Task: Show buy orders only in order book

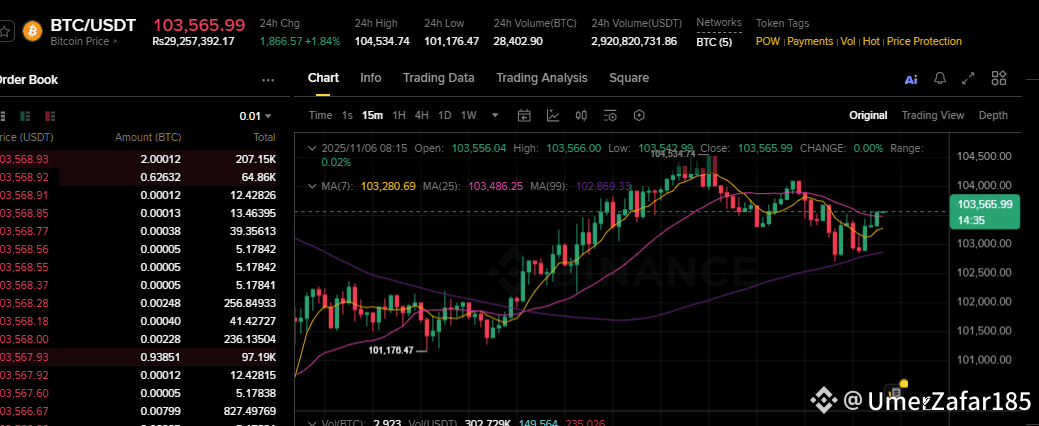Action: (x=25, y=117)
